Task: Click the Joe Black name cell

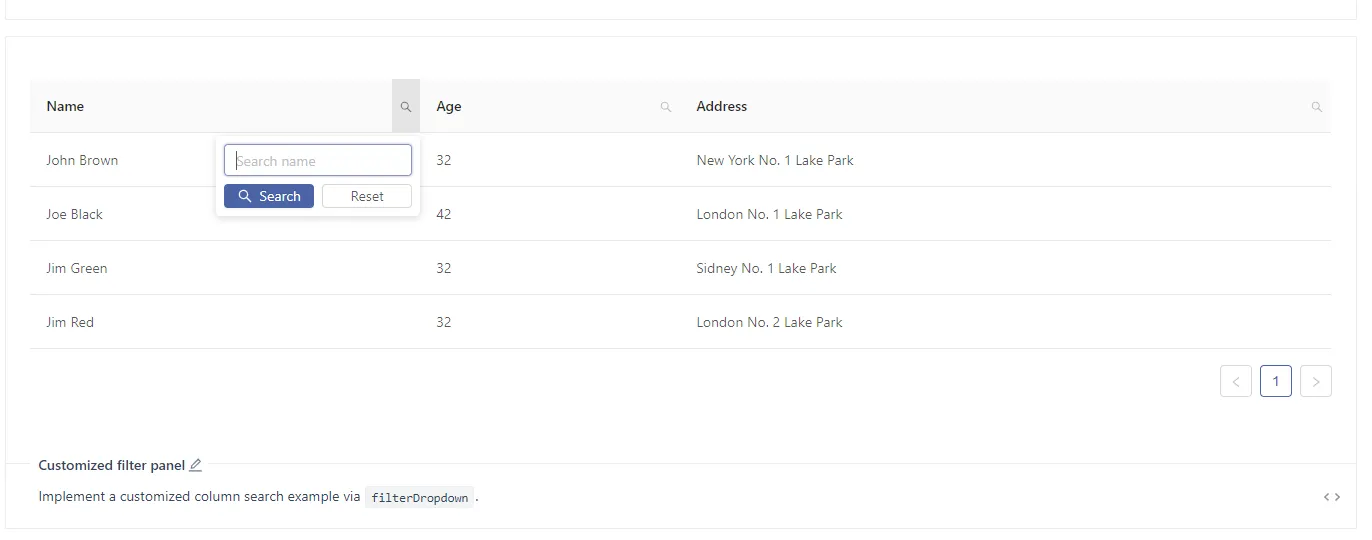Action: [x=74, y=214]
